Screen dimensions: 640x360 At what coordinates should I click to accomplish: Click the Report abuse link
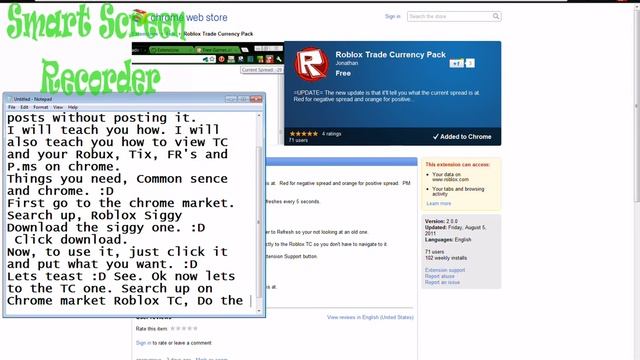pyautogui.click(x=439, y=276)
